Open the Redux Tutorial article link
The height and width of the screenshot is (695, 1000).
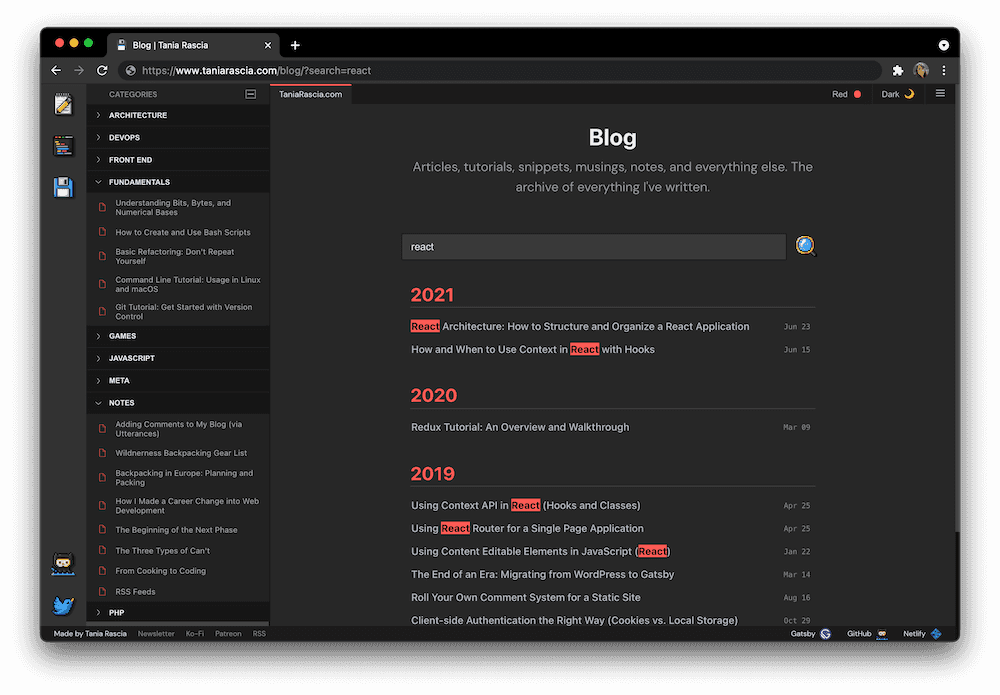tap(520, 427)
